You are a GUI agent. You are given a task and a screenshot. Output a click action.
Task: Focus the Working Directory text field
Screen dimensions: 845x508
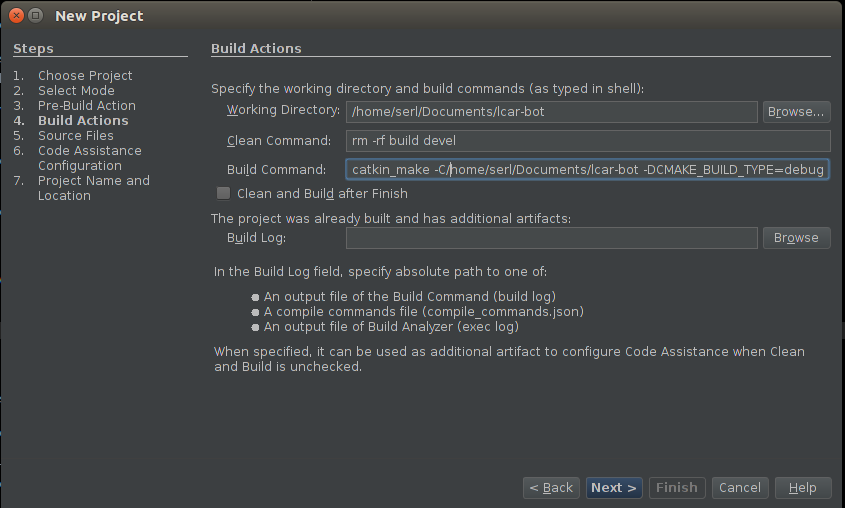(551, 112)
